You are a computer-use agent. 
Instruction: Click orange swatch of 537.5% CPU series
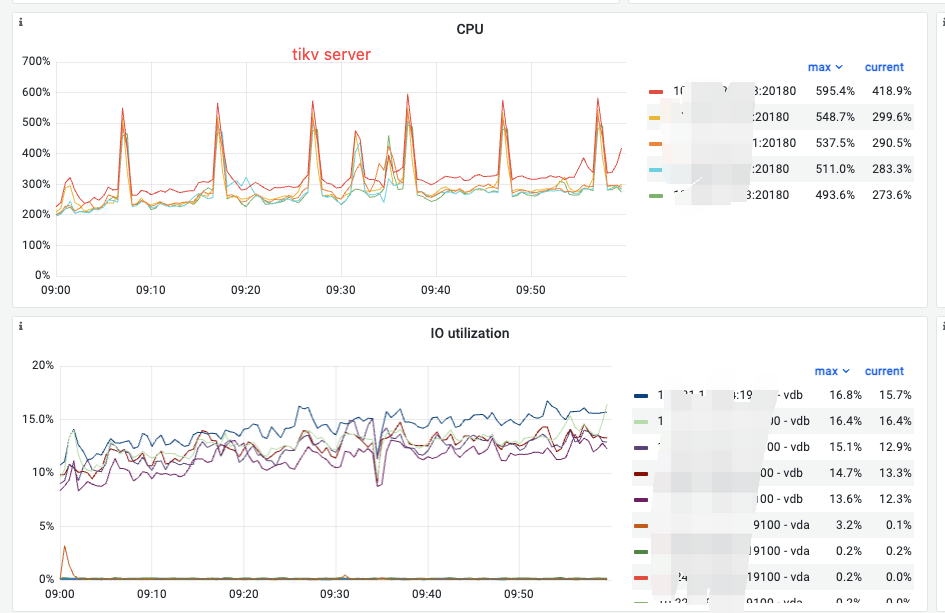[x=656, y=143]
